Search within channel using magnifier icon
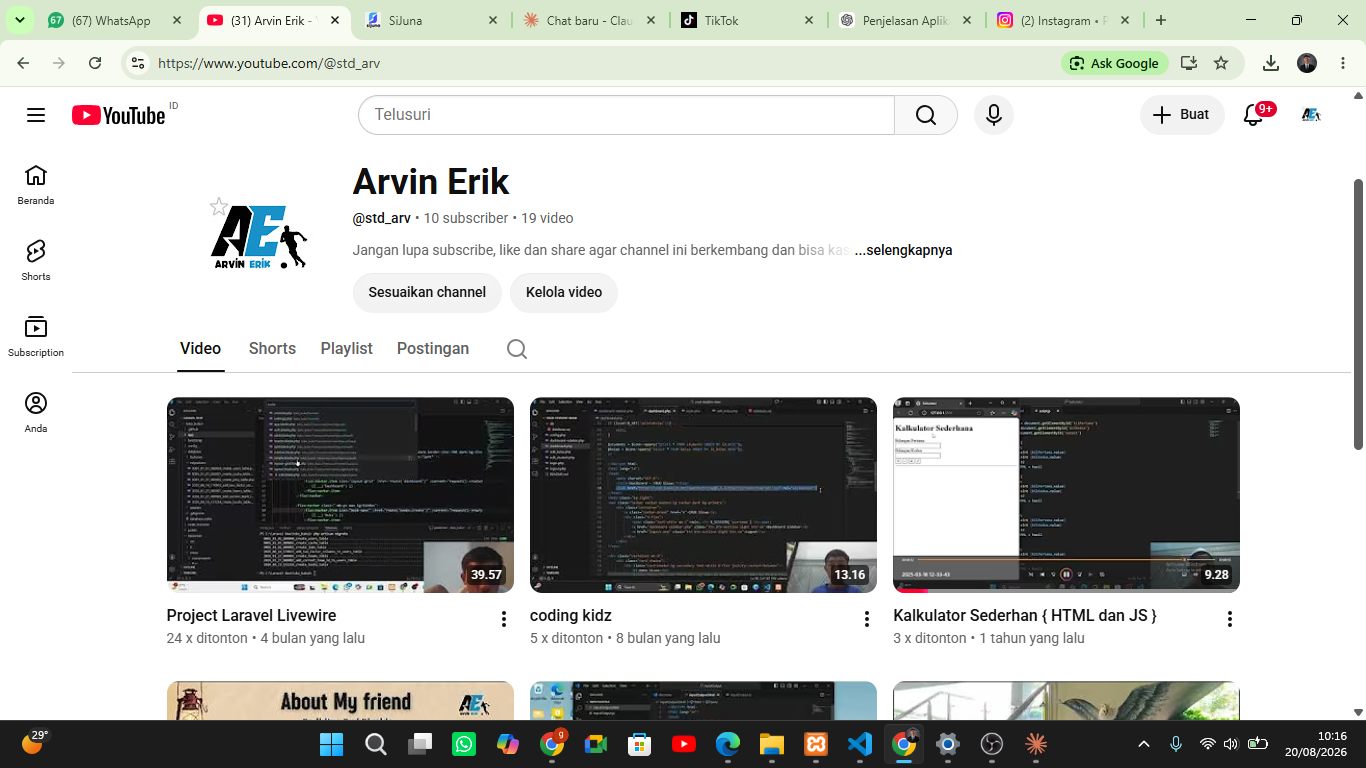This screenshot has height=768, width=1366. (x=516, y=349)
